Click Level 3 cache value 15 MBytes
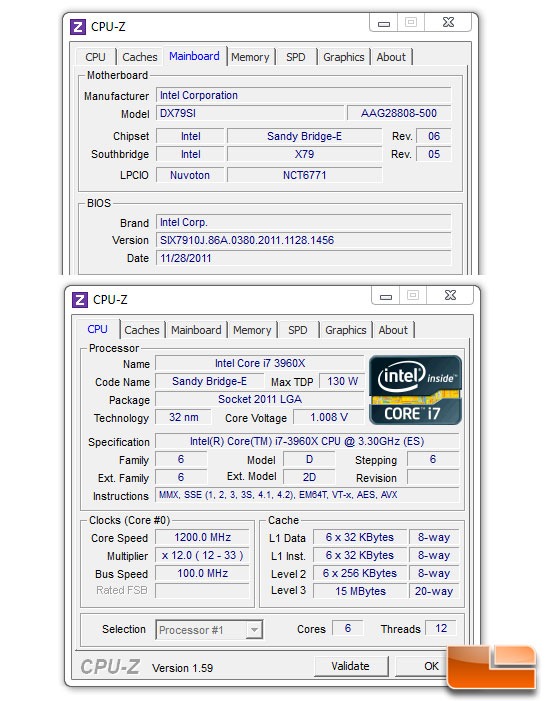Viewport: 550px width, 701px height. 360,591
